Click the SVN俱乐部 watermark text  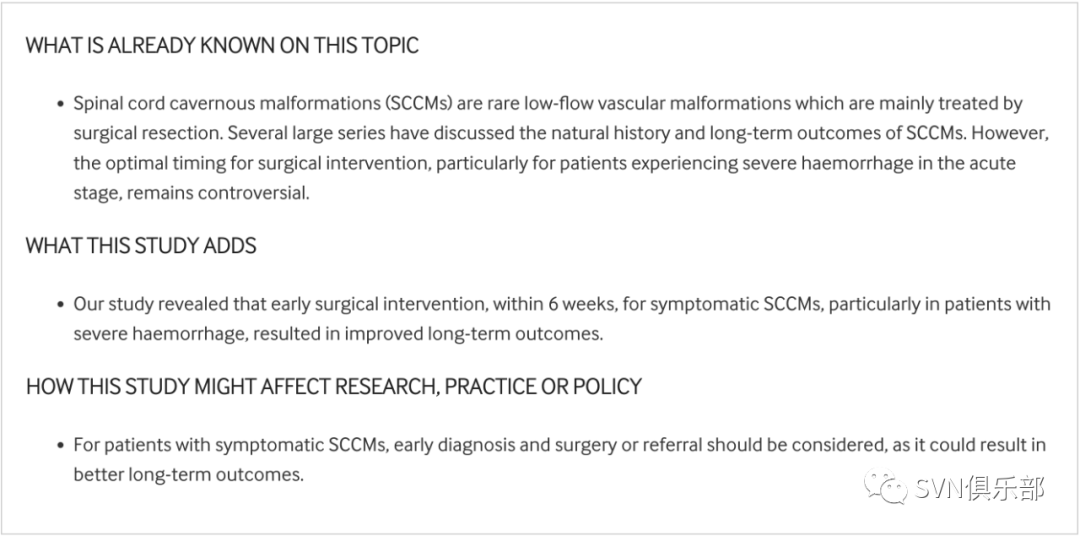(x=979, y=488)
